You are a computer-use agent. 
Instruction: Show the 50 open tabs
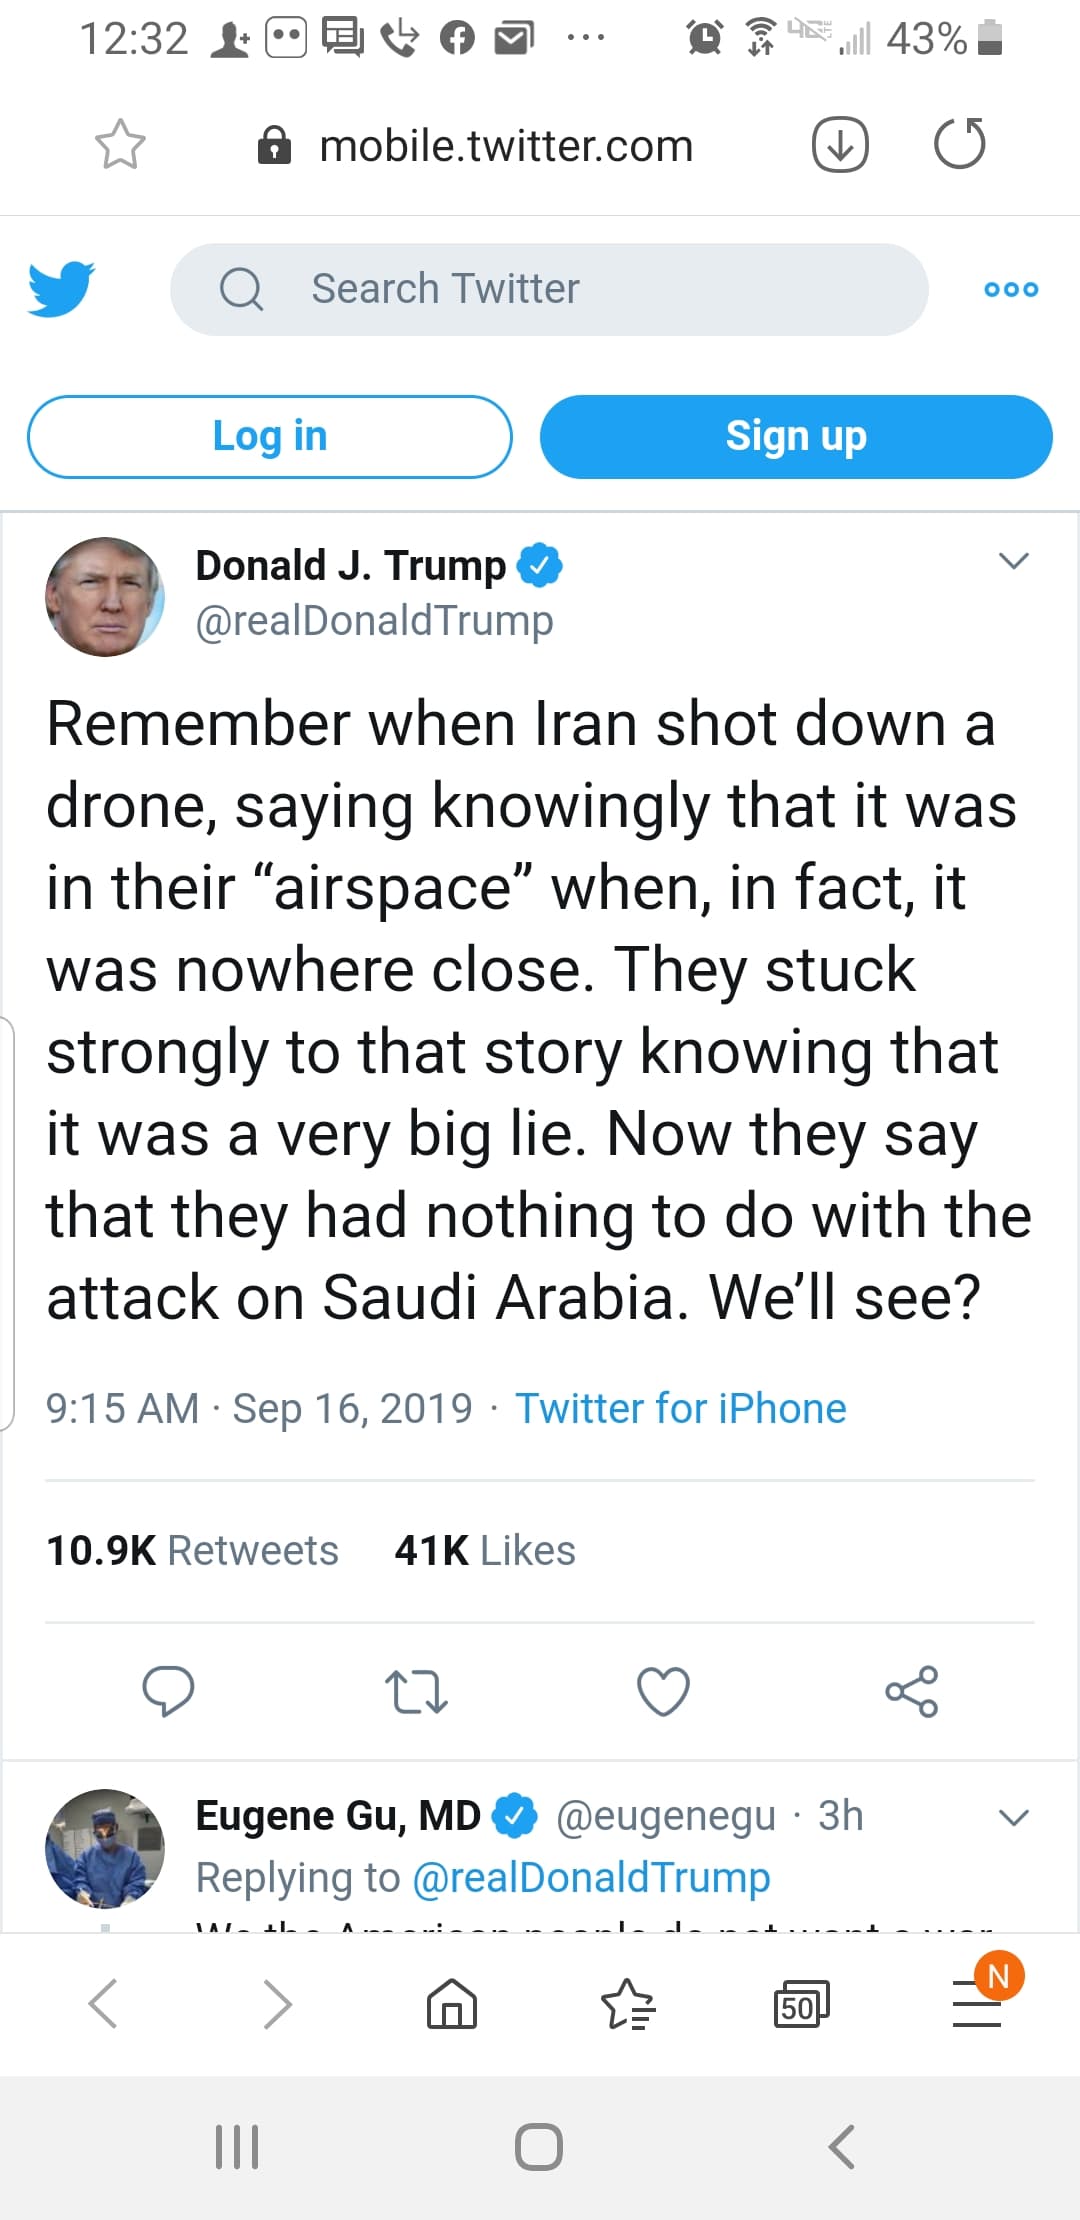801,2004
